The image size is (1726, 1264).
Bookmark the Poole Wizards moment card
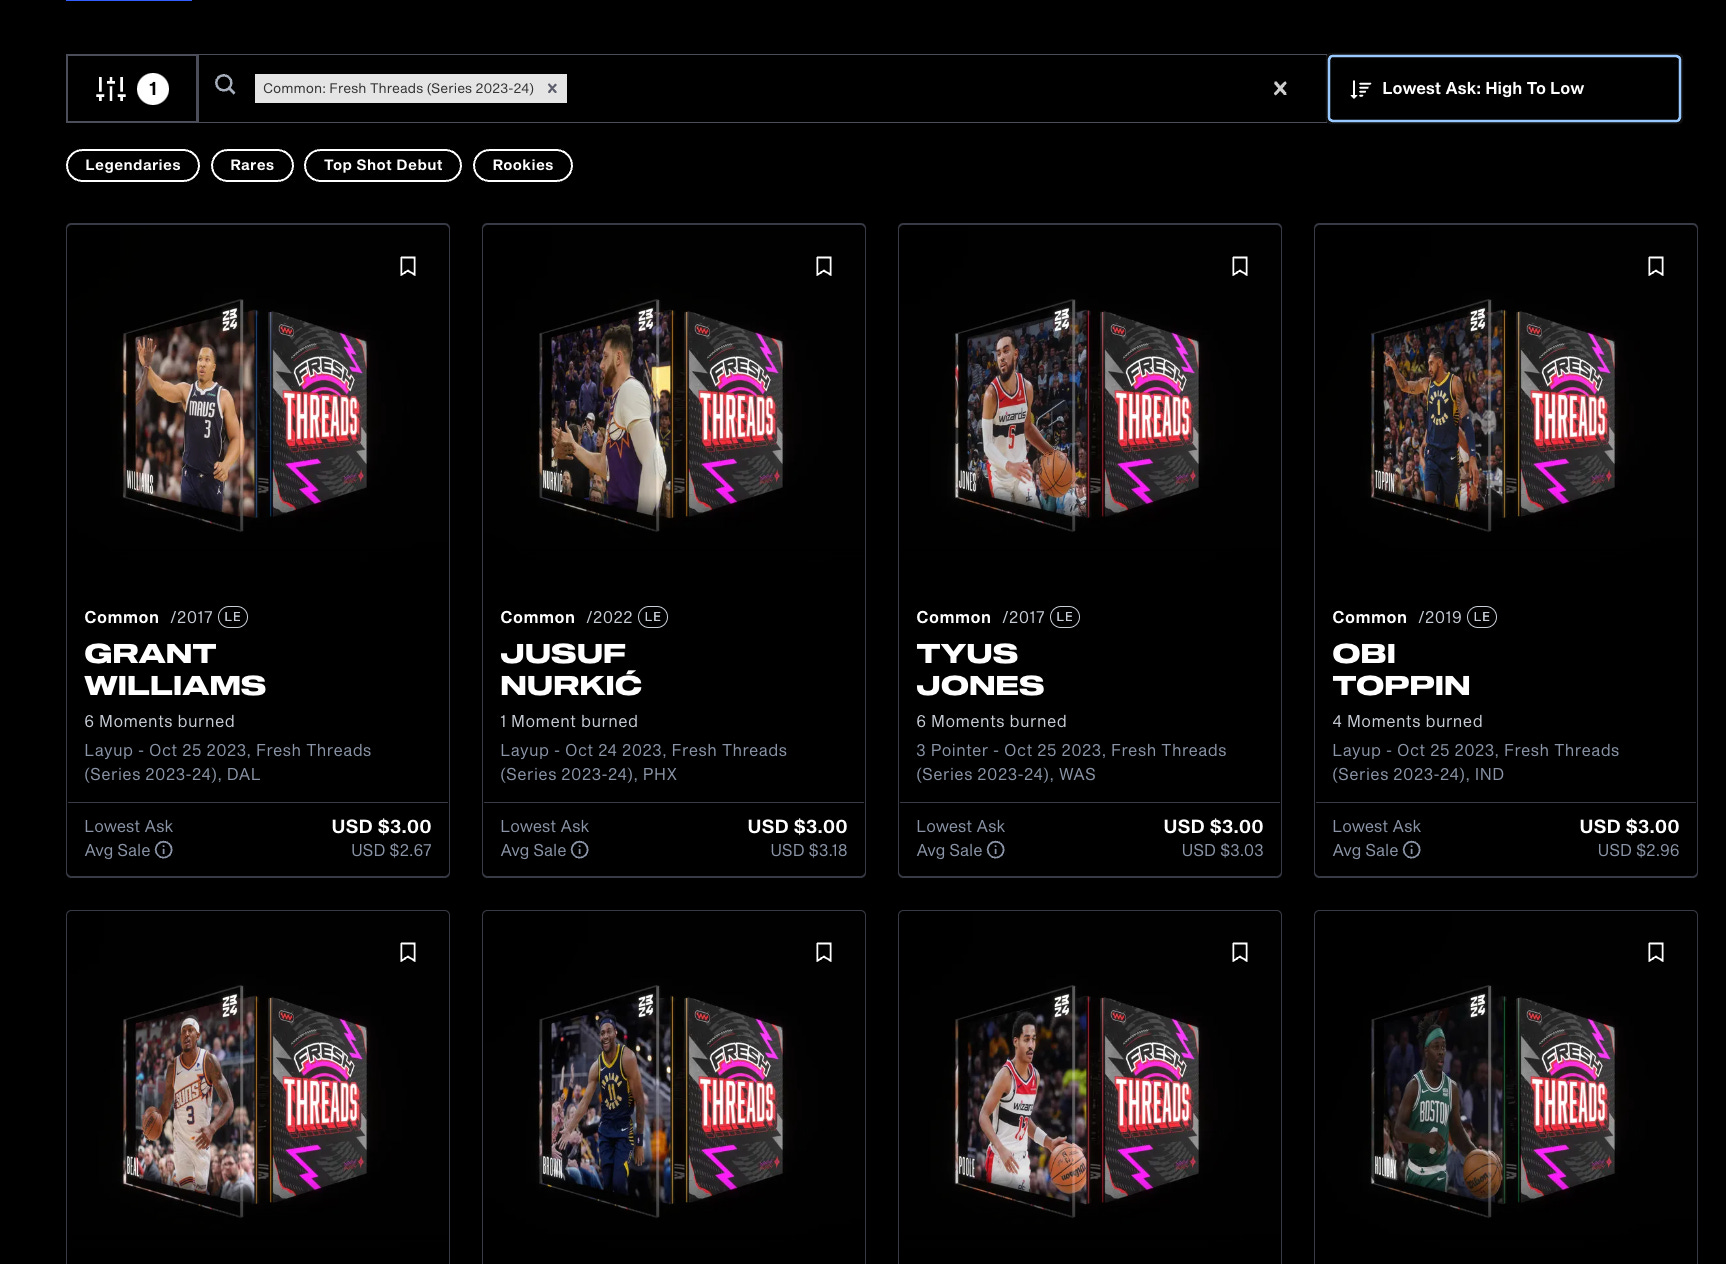[1240, 952]
